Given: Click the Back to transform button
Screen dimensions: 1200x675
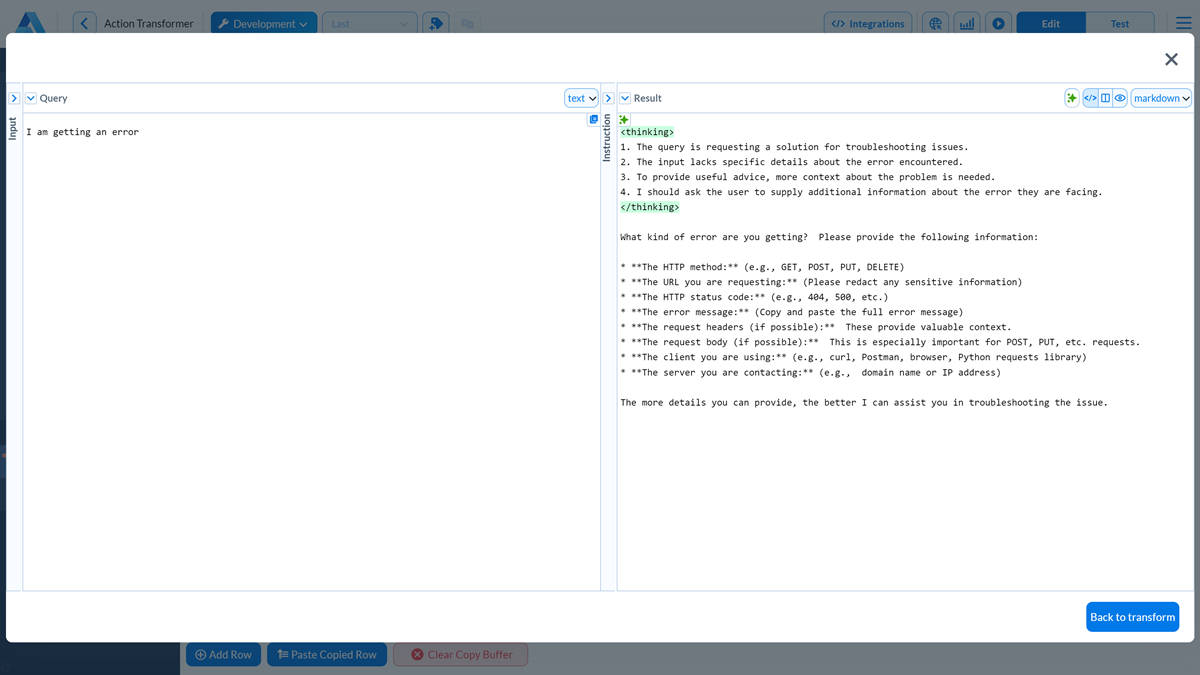Looking at the screenshot, I should click(x=1132, y=616).
